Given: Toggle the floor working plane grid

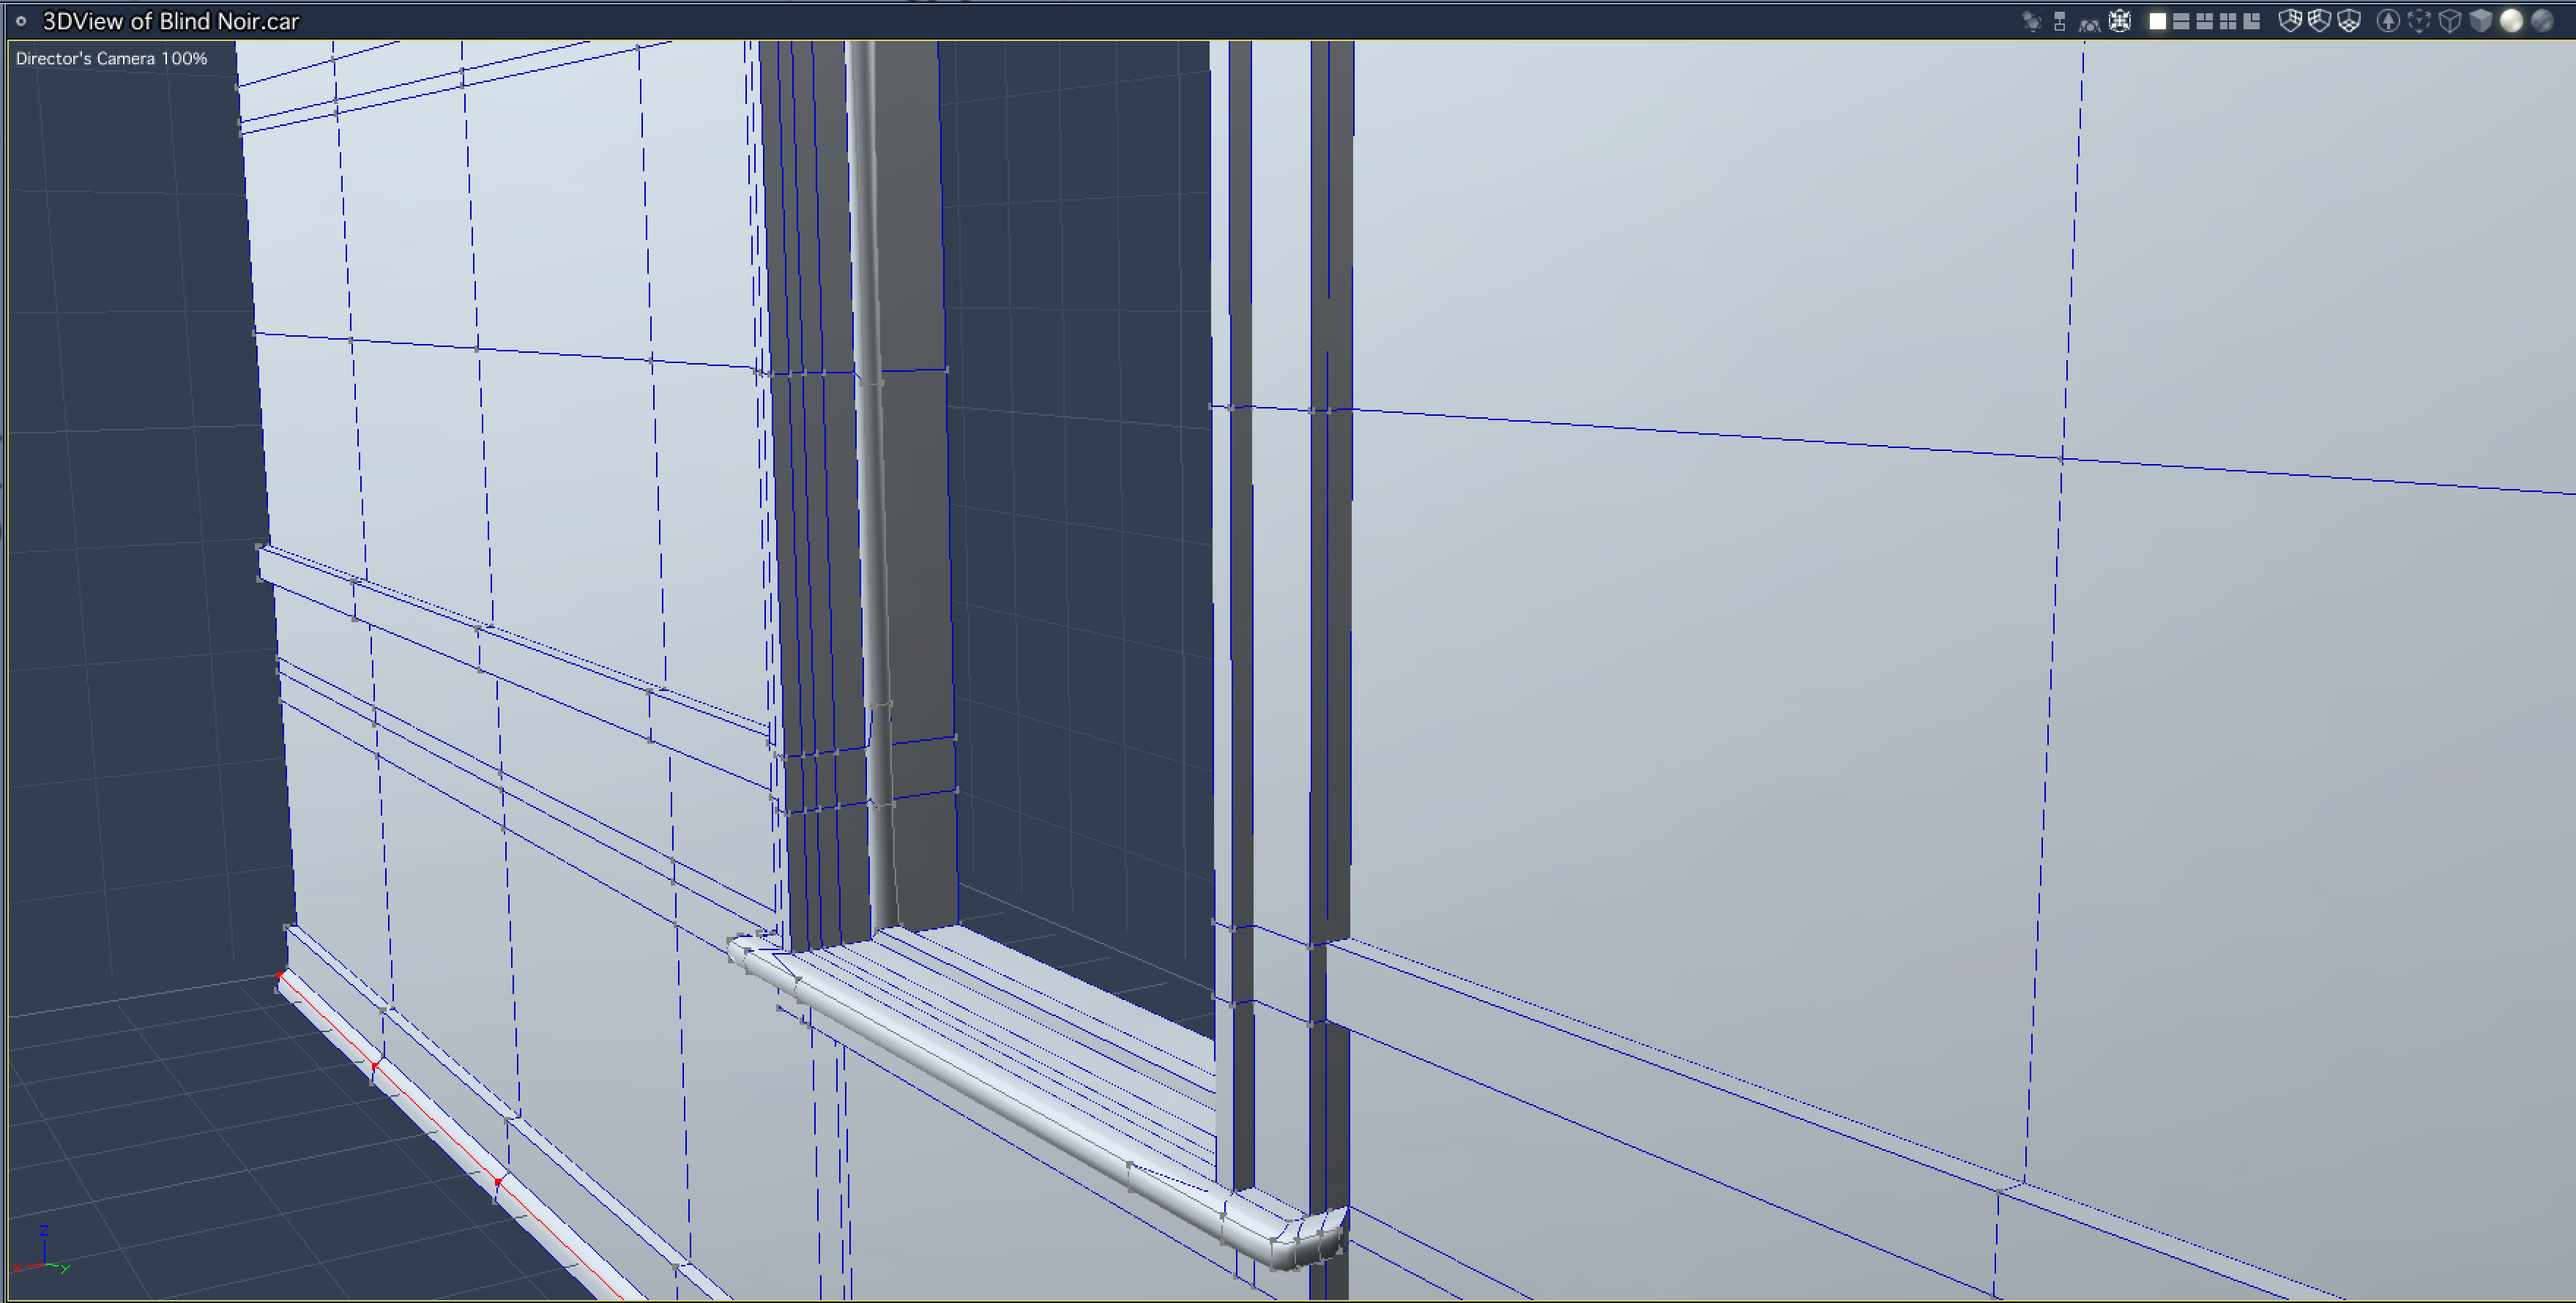Looking at the screenshot, I should point(2349,21).
